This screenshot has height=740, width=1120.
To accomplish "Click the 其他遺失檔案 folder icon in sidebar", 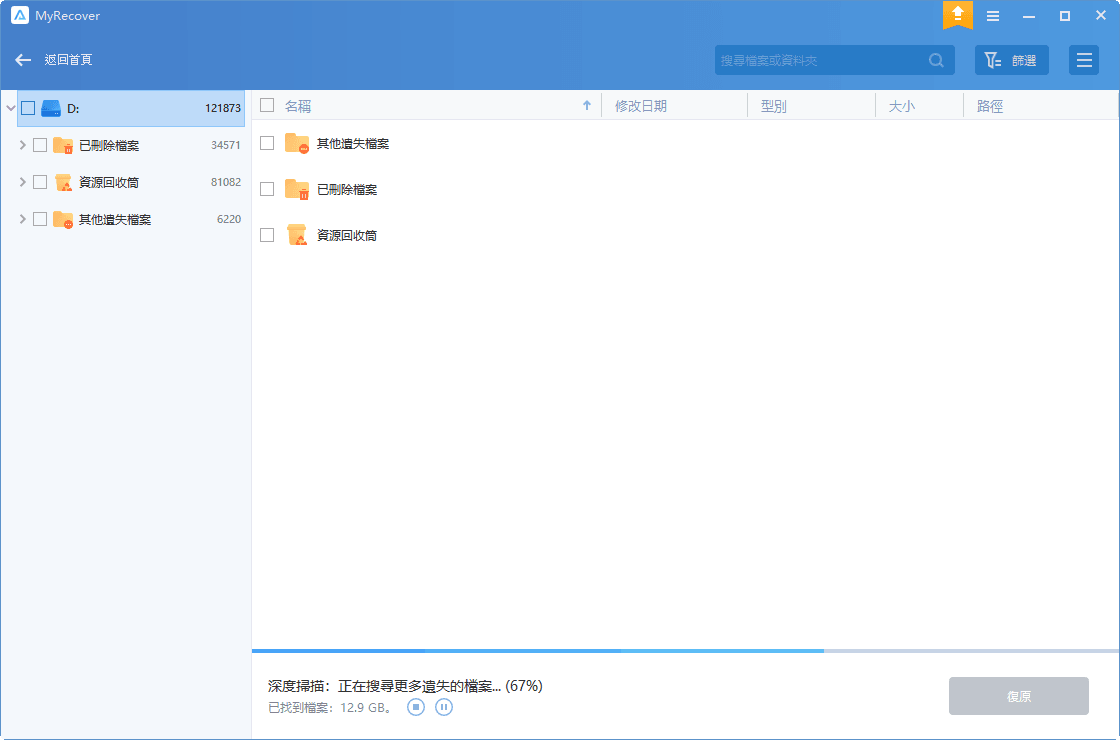I will tap(64, 220).
